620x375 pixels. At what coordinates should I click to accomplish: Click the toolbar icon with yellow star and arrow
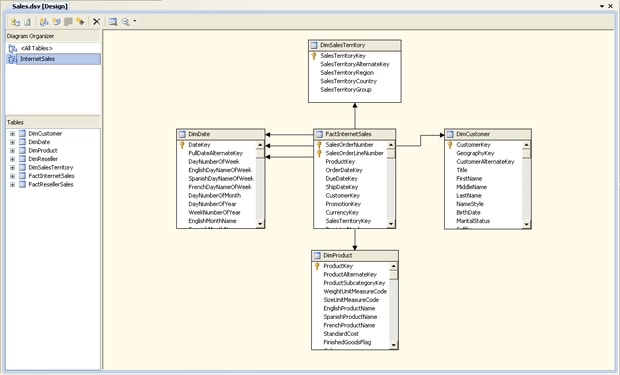(x=80, y=22)
